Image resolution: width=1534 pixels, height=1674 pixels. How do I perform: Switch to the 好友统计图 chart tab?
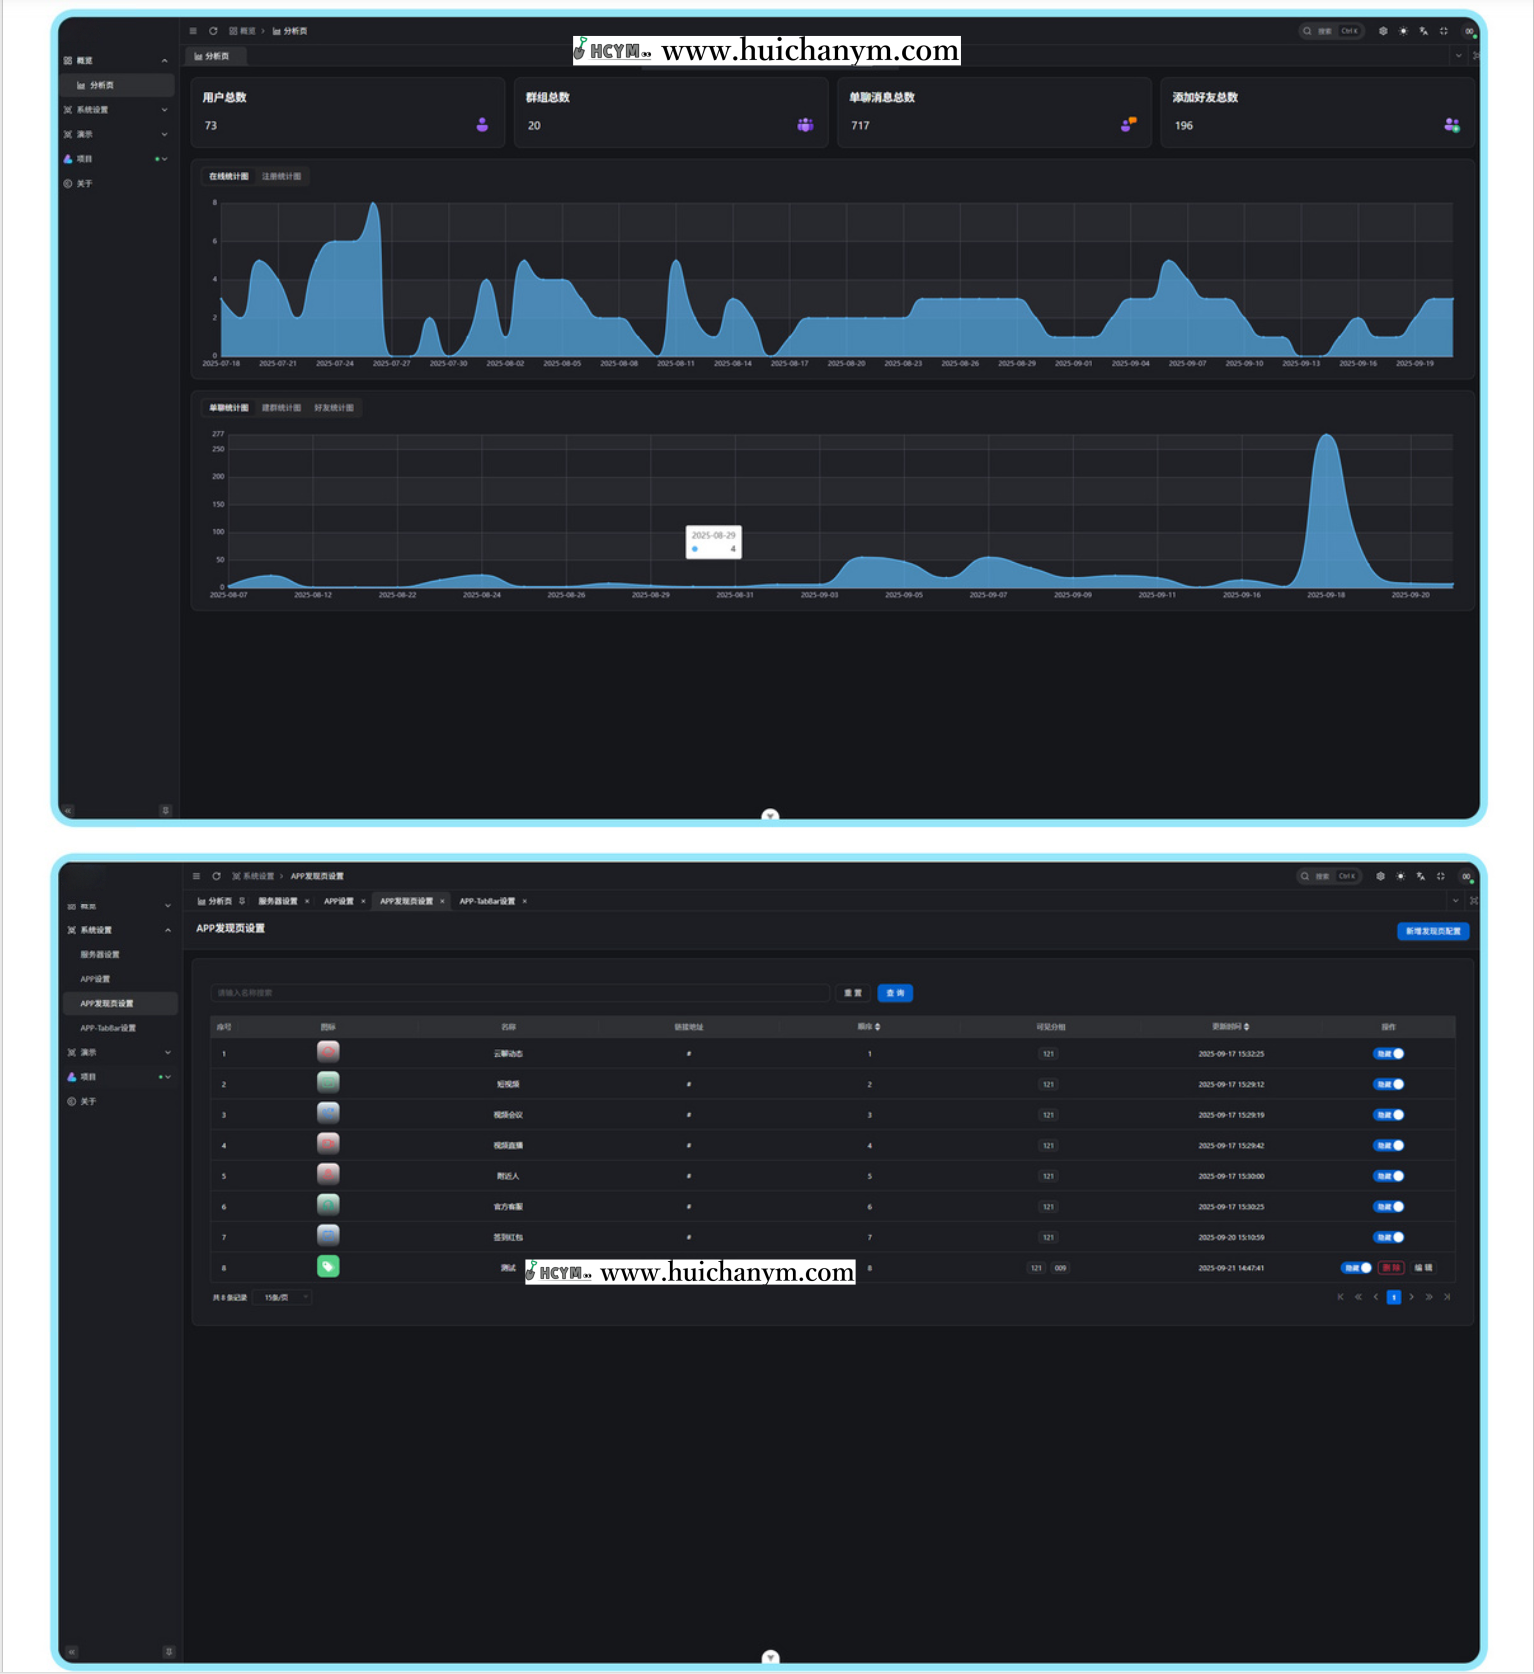(x=334, y=408)
